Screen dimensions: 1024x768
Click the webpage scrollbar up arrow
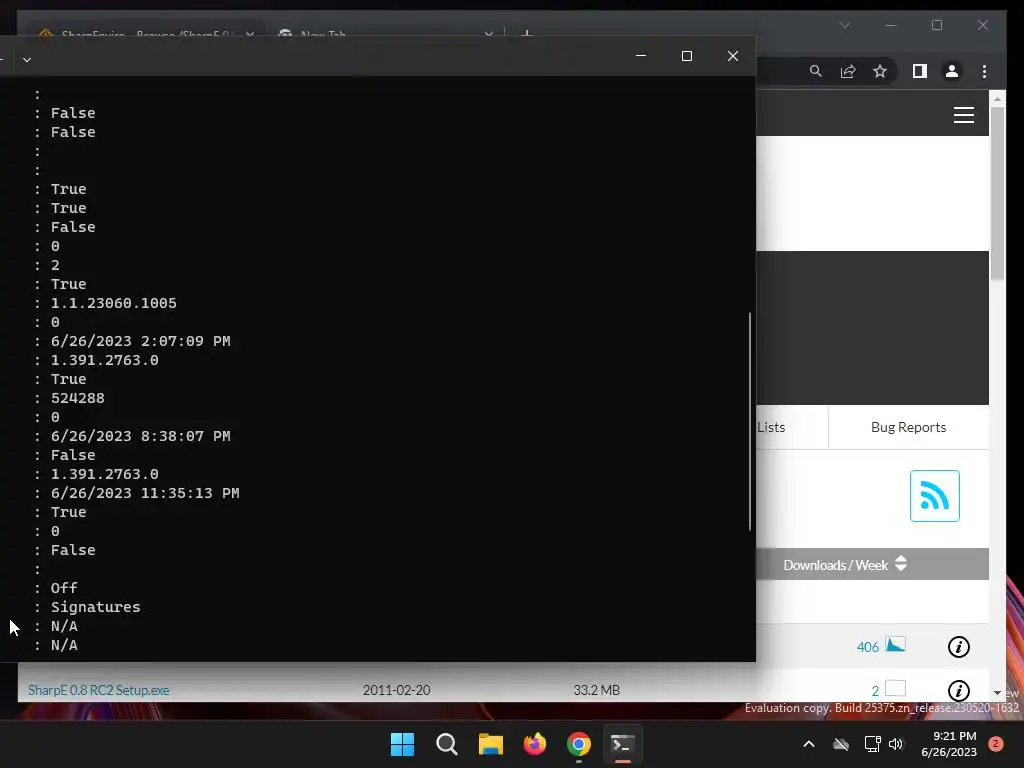(997, 99)
